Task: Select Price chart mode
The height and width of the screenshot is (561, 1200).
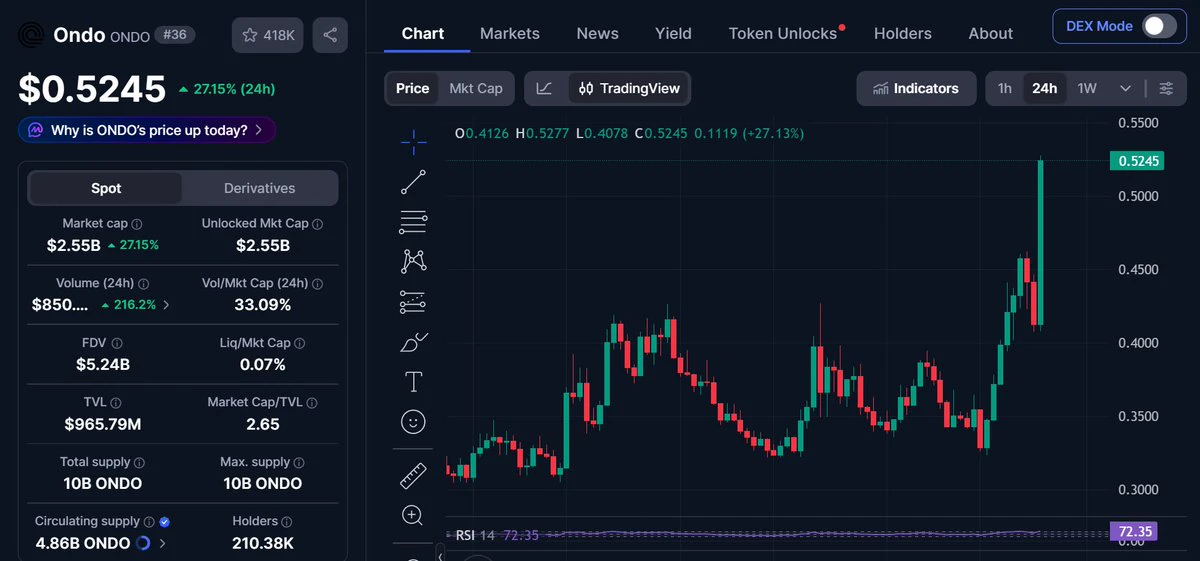Action: point(412,88)
